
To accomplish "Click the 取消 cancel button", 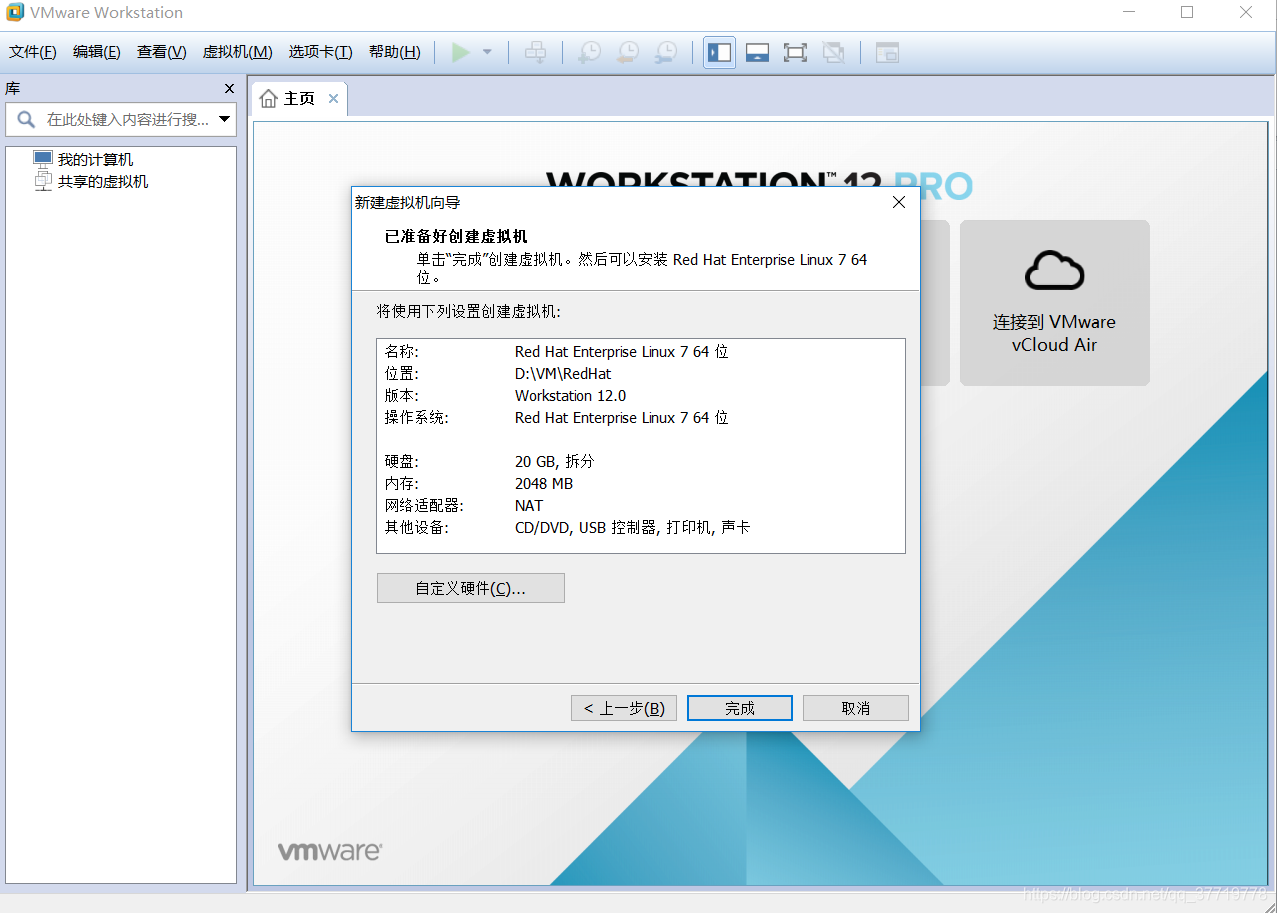I will (x=856, y=708).
